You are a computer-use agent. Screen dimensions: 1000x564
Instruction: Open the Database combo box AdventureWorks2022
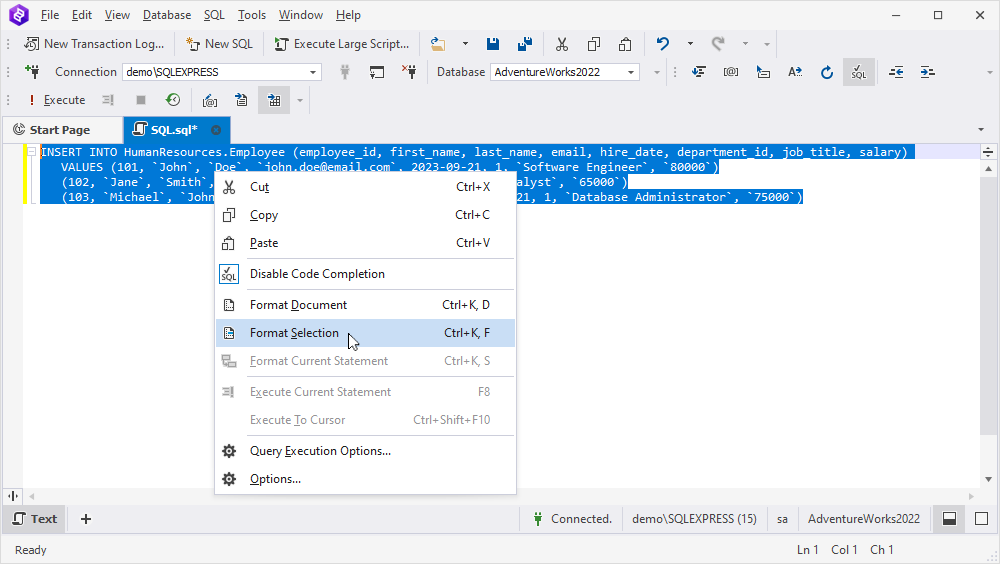[564, 72]
